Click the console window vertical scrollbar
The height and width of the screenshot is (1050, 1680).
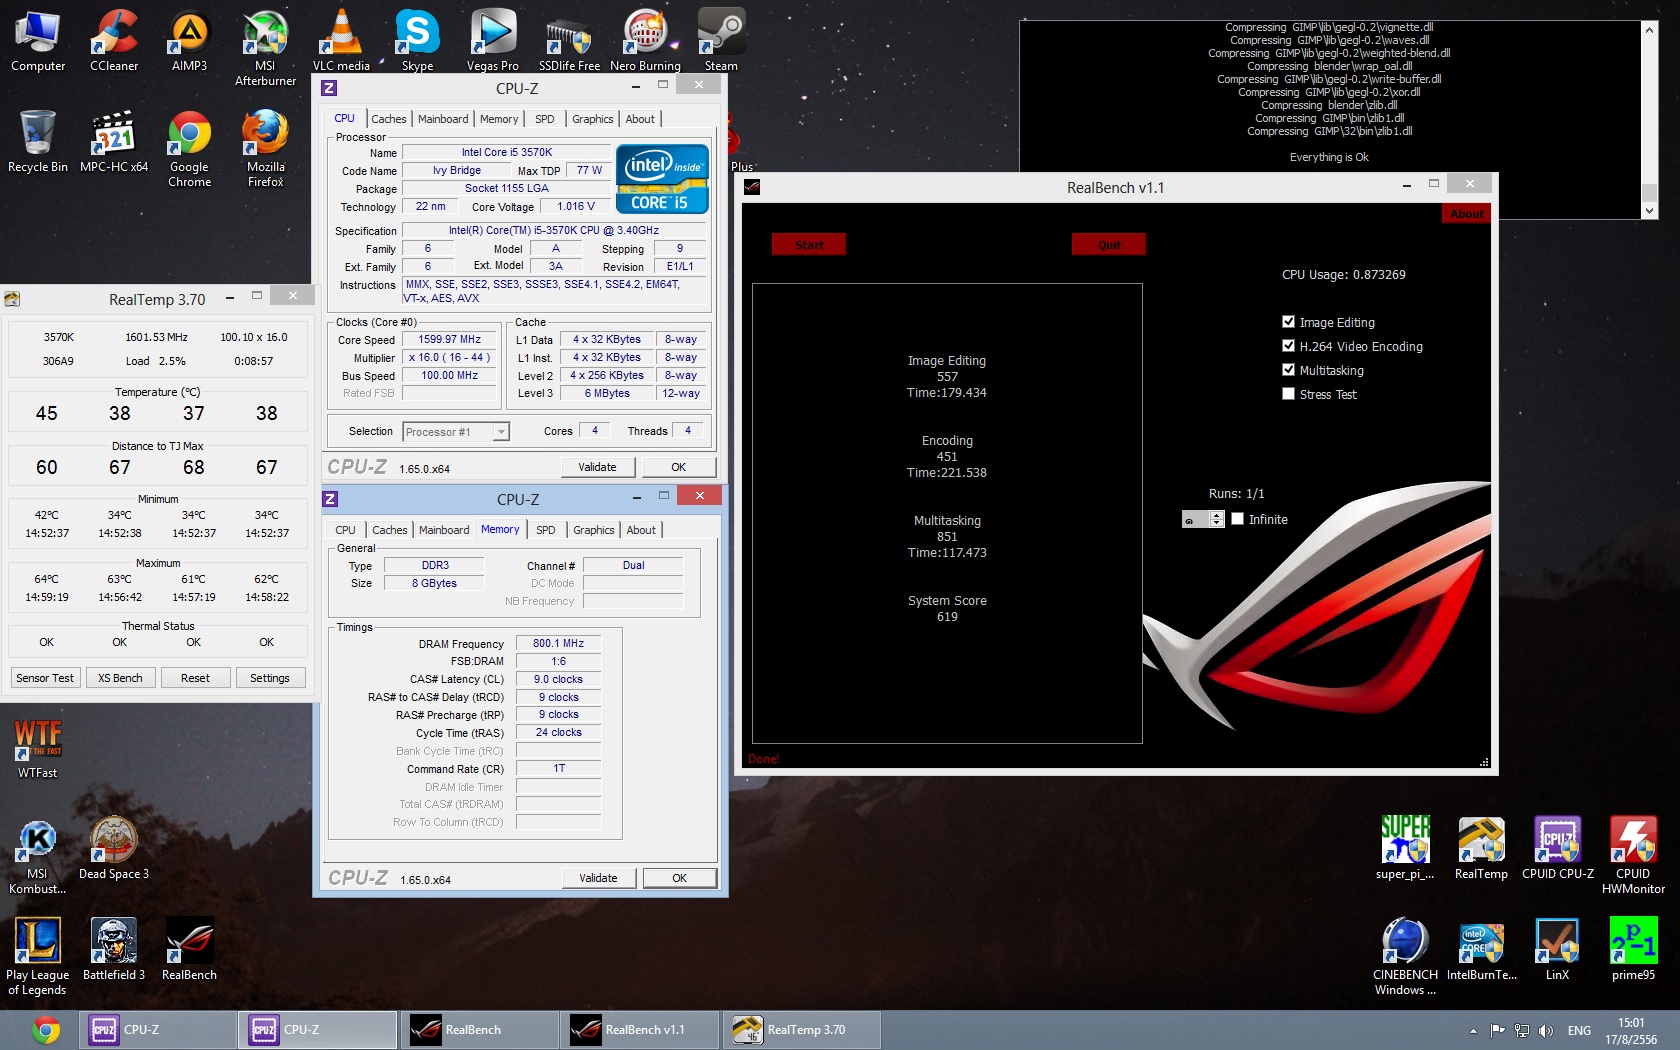pos(1649,119)
